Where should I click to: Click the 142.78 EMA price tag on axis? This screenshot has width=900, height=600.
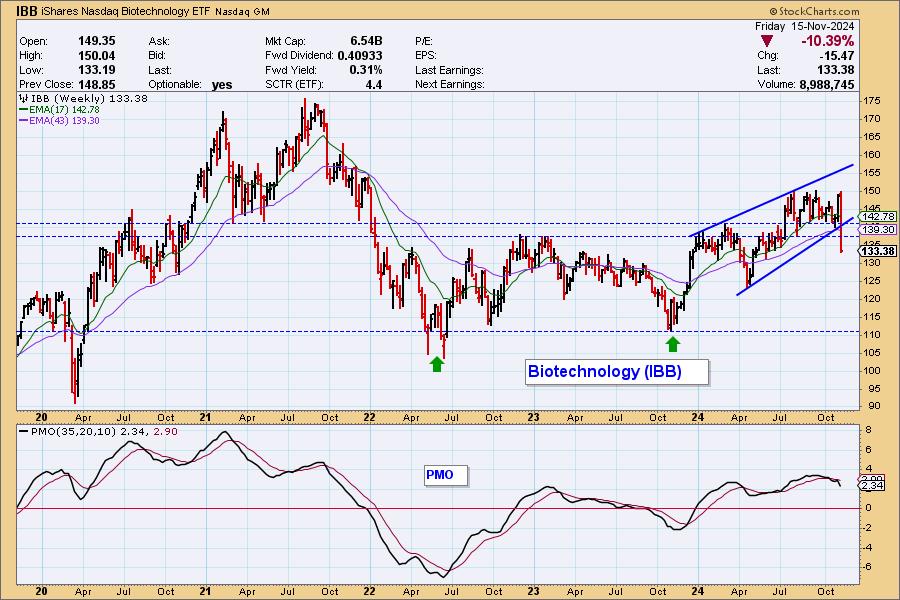click(x=878, y=216)
